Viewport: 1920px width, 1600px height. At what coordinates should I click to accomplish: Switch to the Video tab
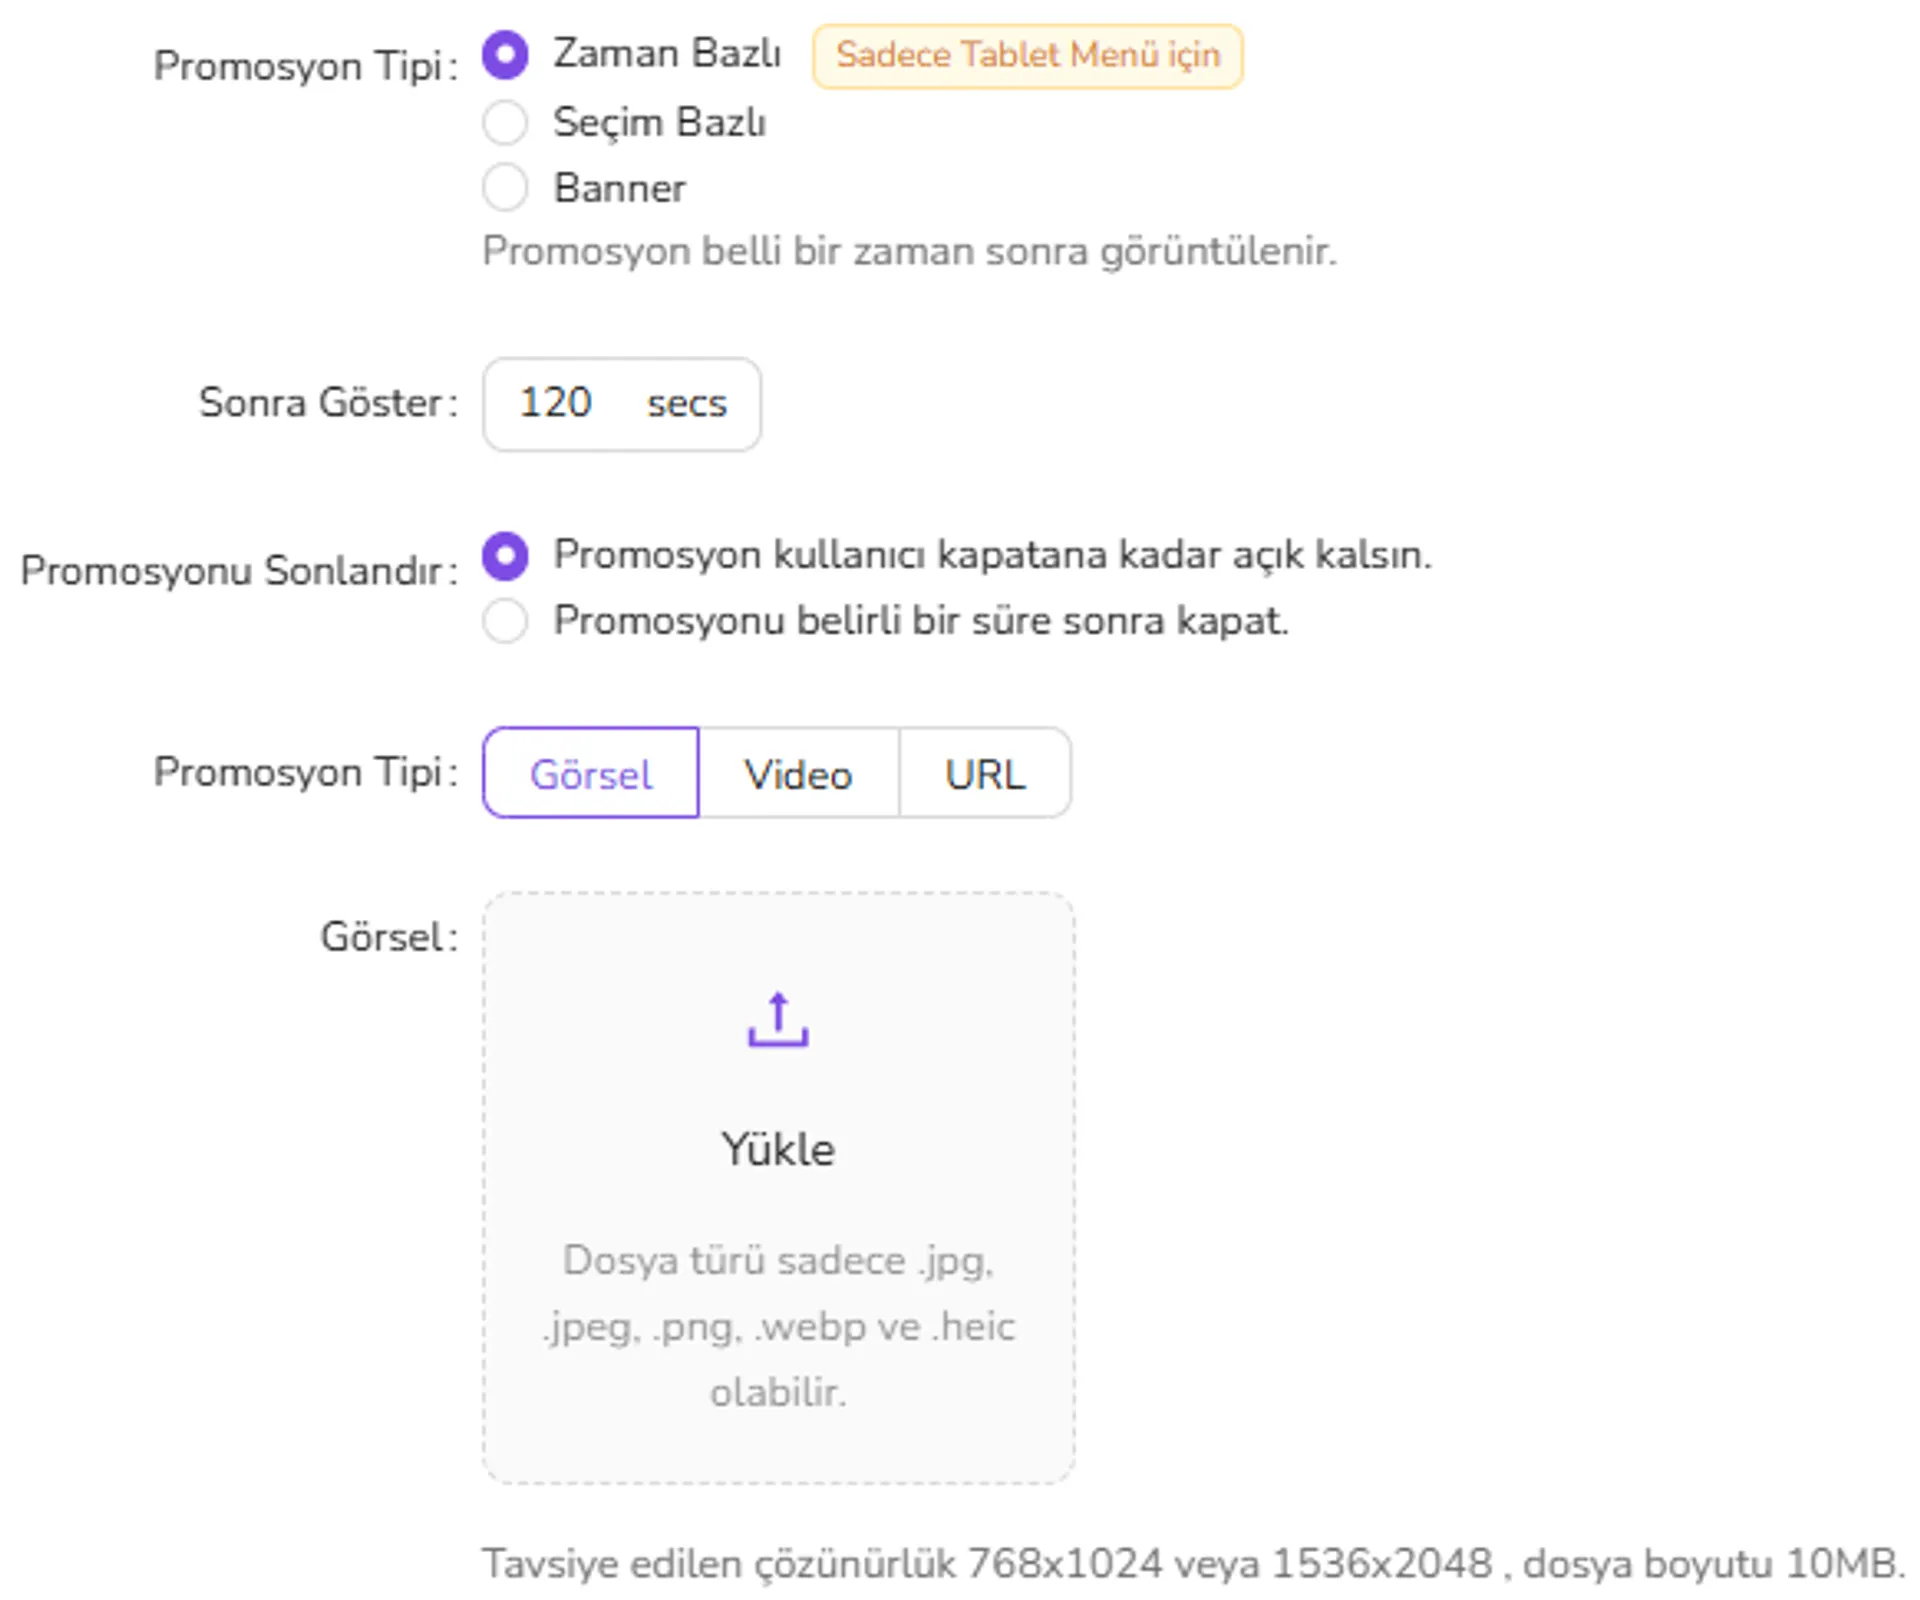coord(798,773)
